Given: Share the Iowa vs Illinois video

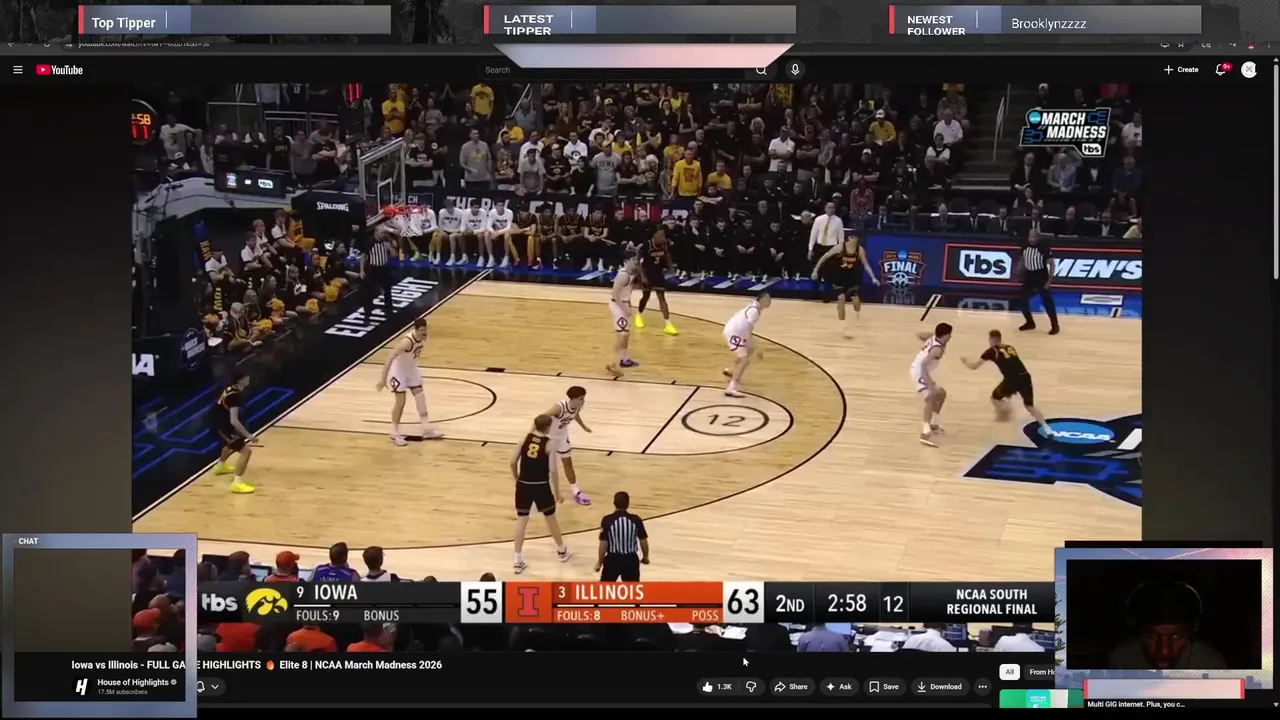Looking at the screenshot, I should tap(791, 687).
